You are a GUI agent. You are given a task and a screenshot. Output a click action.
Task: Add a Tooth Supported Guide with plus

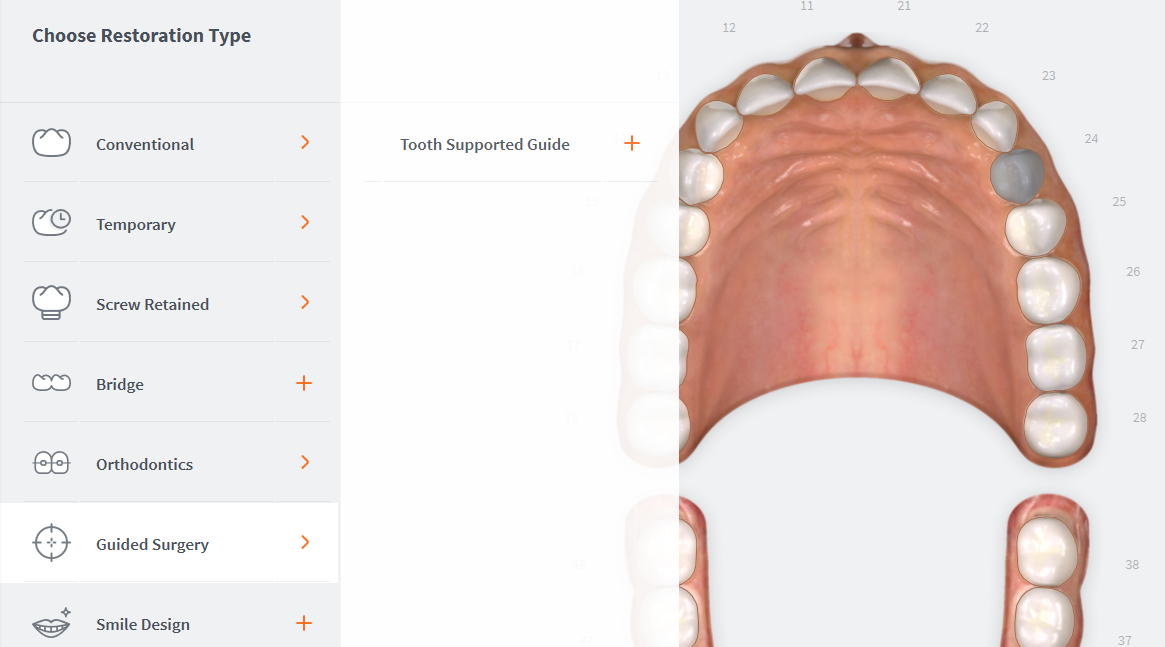coord(632,143)
